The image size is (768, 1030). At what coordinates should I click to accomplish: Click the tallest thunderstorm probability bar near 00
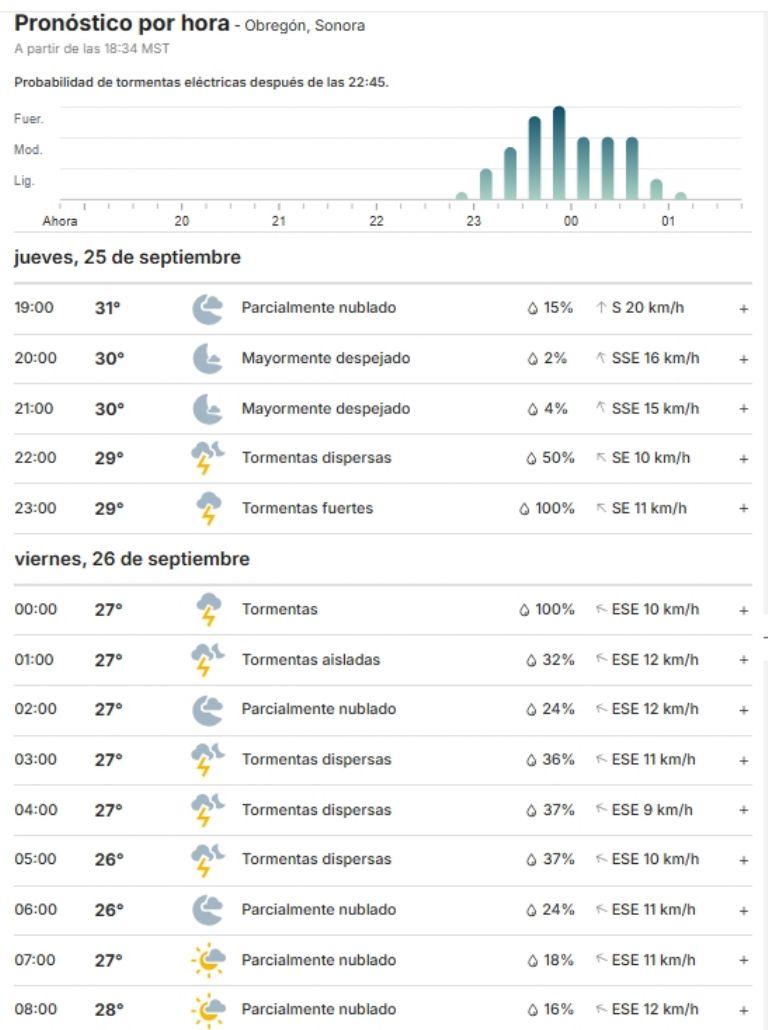(x=558, y=150)
